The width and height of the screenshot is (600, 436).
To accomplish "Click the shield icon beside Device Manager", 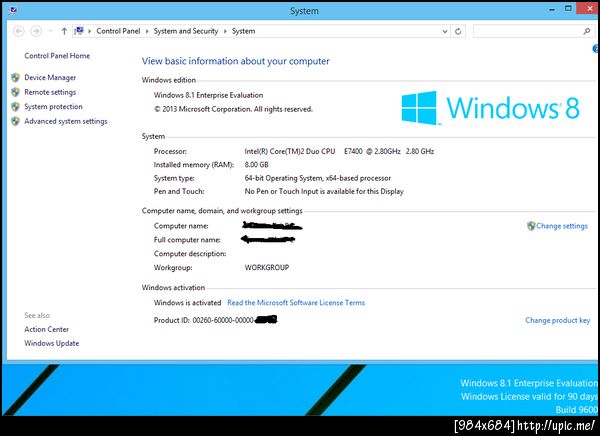I will pos(15,78).
